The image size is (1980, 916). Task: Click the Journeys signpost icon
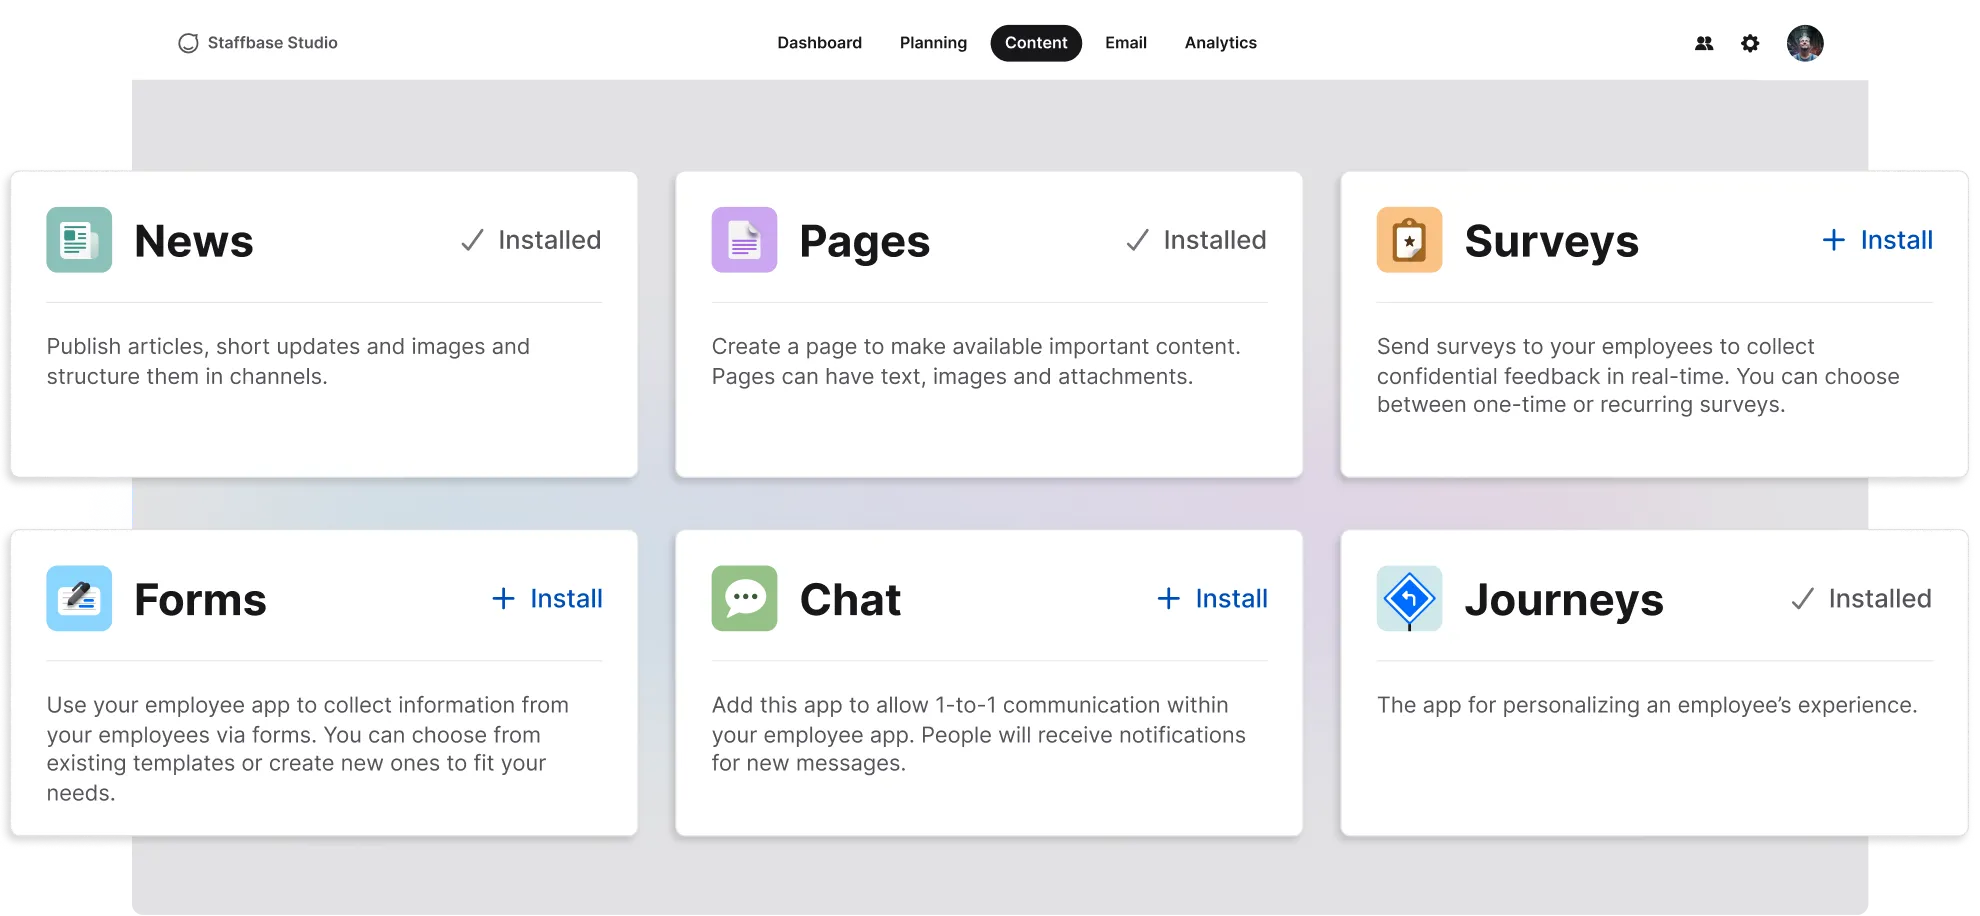[x=1410, y=598]
